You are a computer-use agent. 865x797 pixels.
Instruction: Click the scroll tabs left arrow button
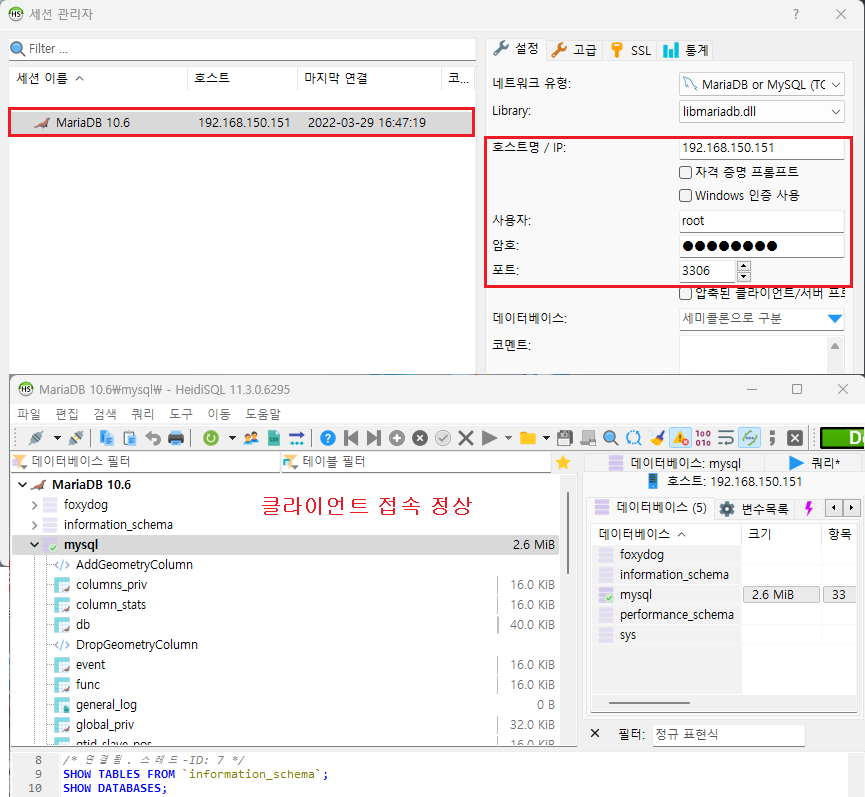point(834,508)
